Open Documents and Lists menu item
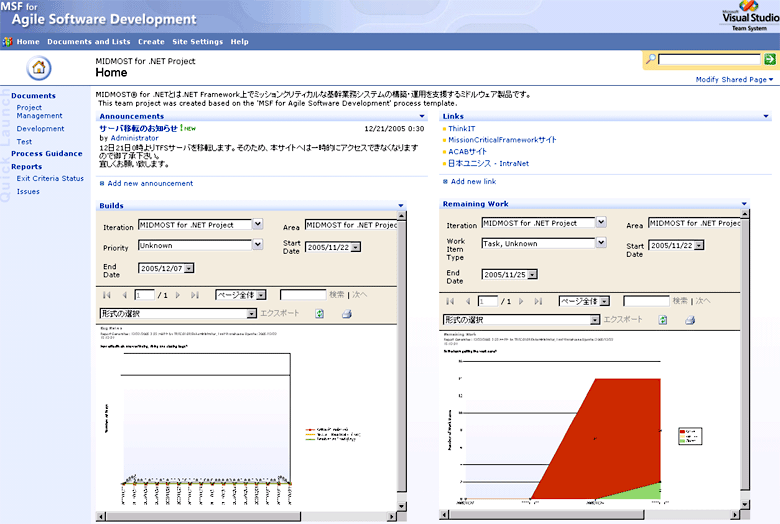780x524 pixels. 89,42
